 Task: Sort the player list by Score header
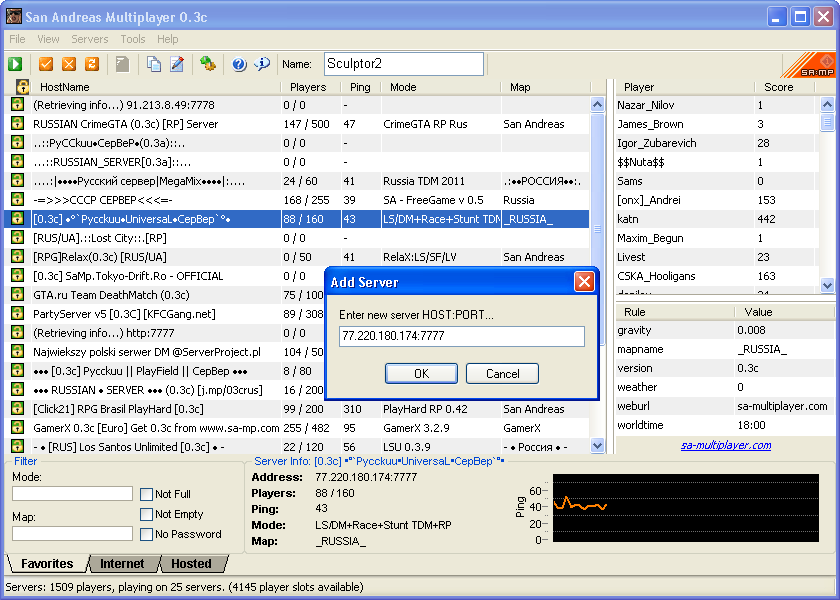coord(784,87)
